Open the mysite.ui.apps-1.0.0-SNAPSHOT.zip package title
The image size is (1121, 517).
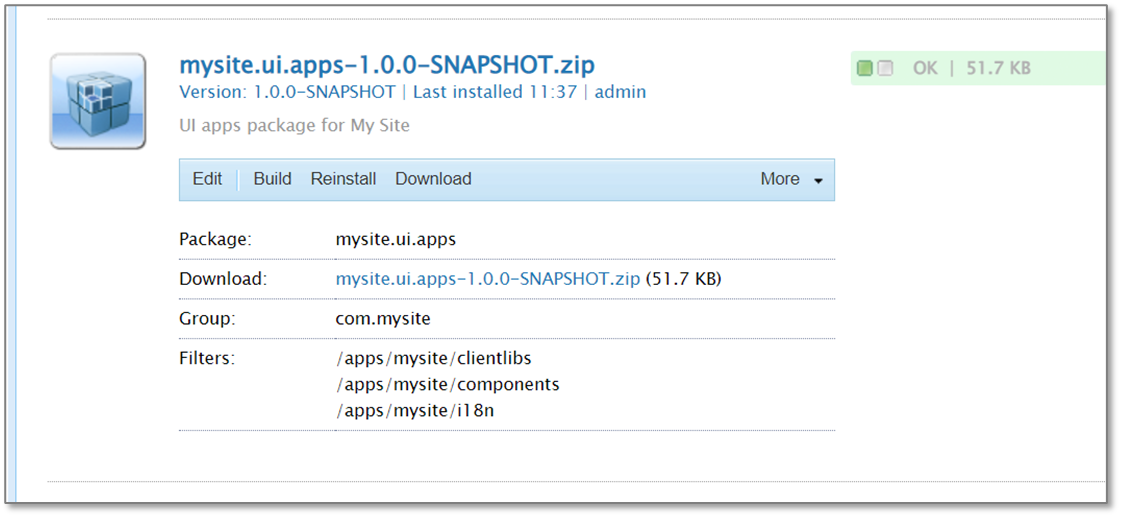(x=386, y=66)
